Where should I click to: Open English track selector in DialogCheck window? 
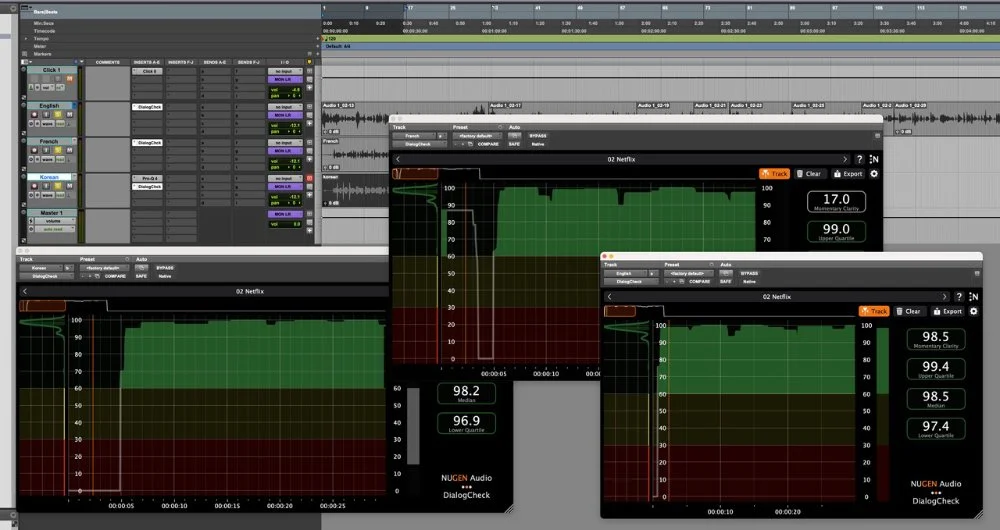point(626,274)
